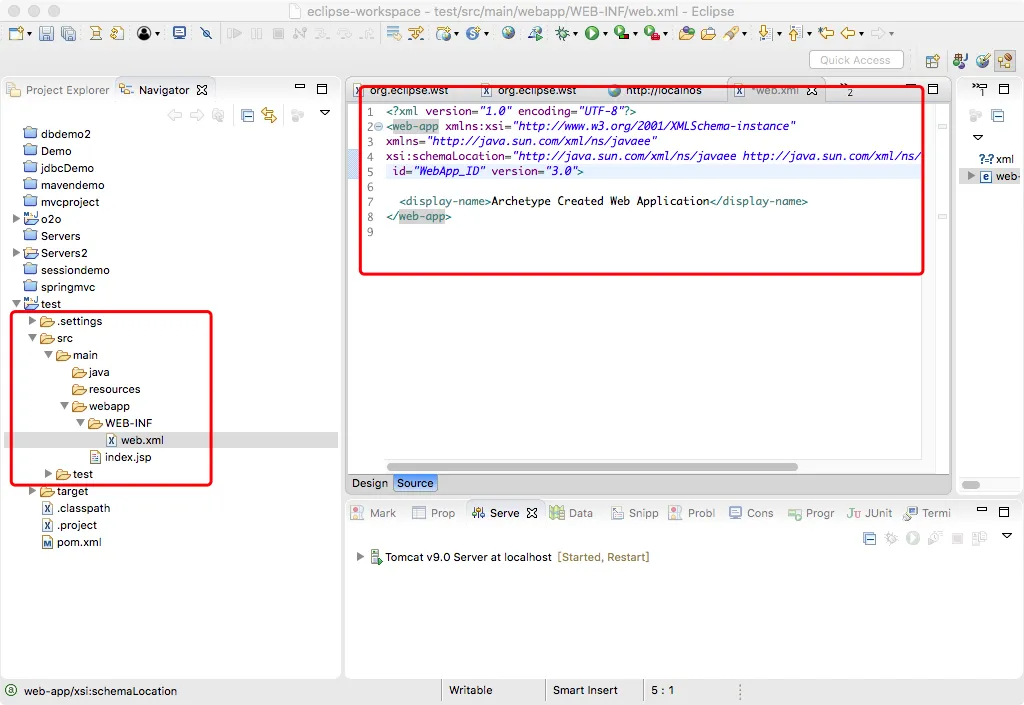
Task: Expand the Tomcat v9.0 Server entry
Action: click(x=361, y=557)
